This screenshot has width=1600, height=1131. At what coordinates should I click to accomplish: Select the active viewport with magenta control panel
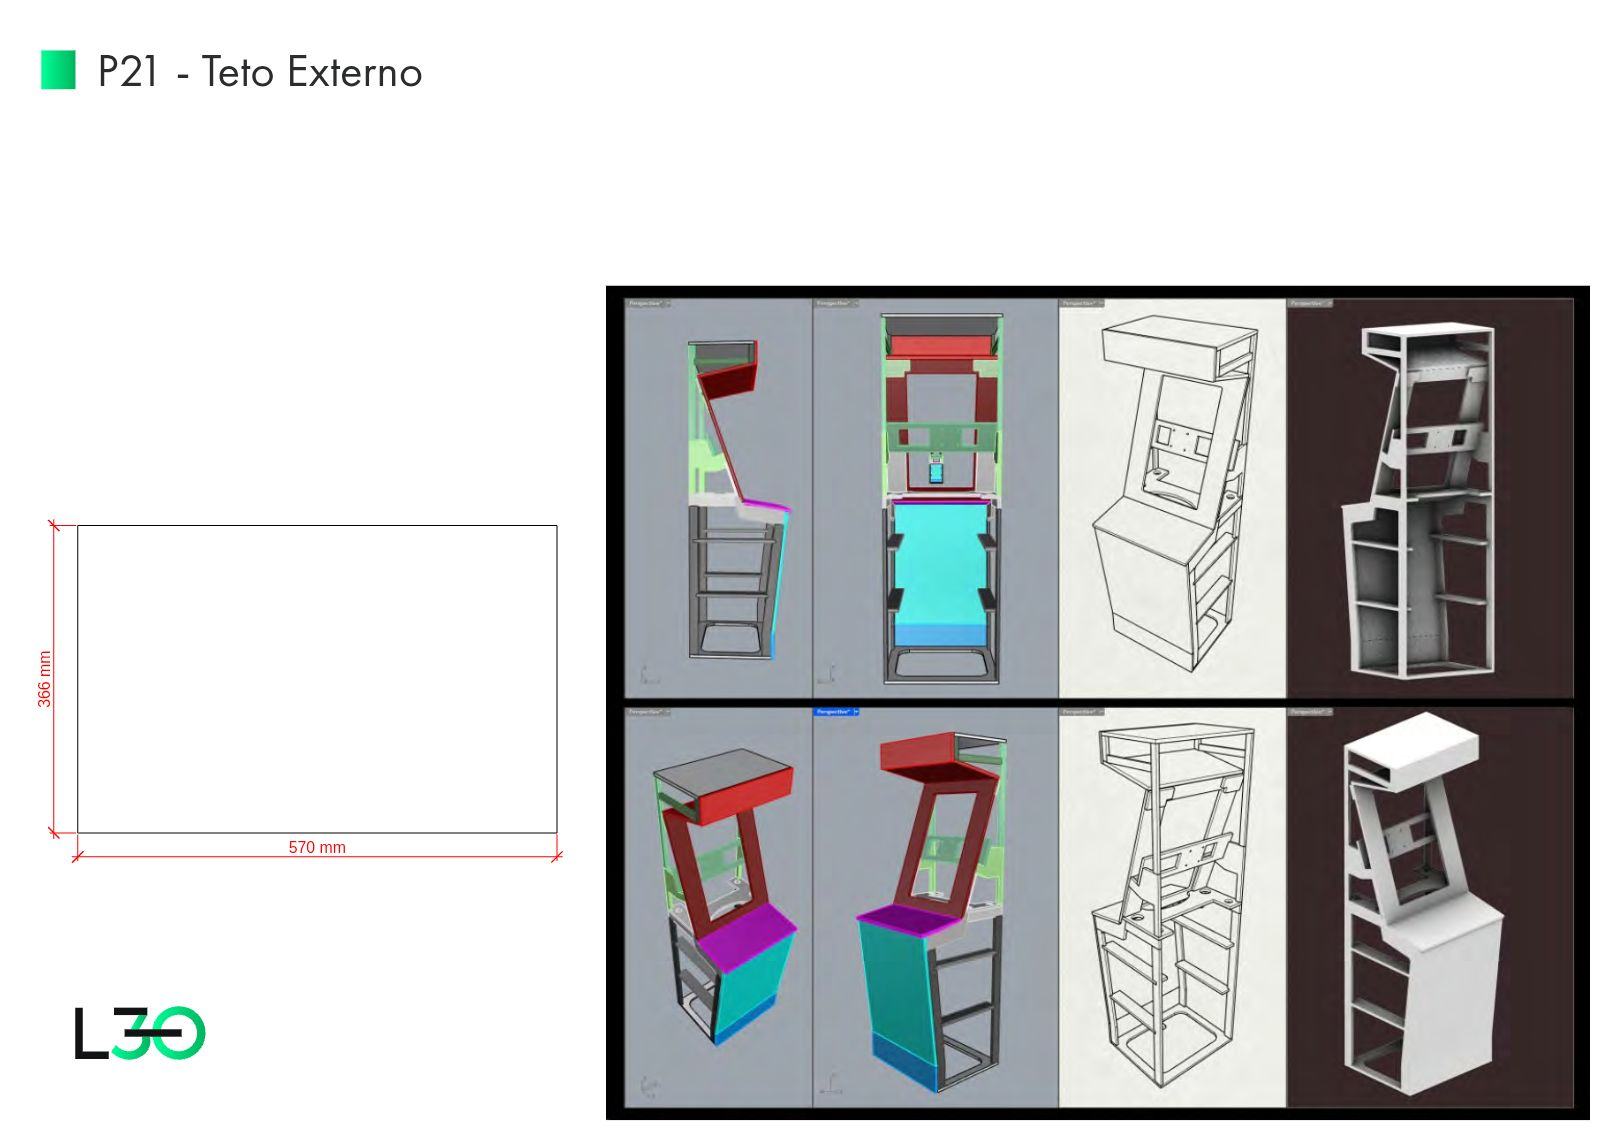[x=936, y=907]
